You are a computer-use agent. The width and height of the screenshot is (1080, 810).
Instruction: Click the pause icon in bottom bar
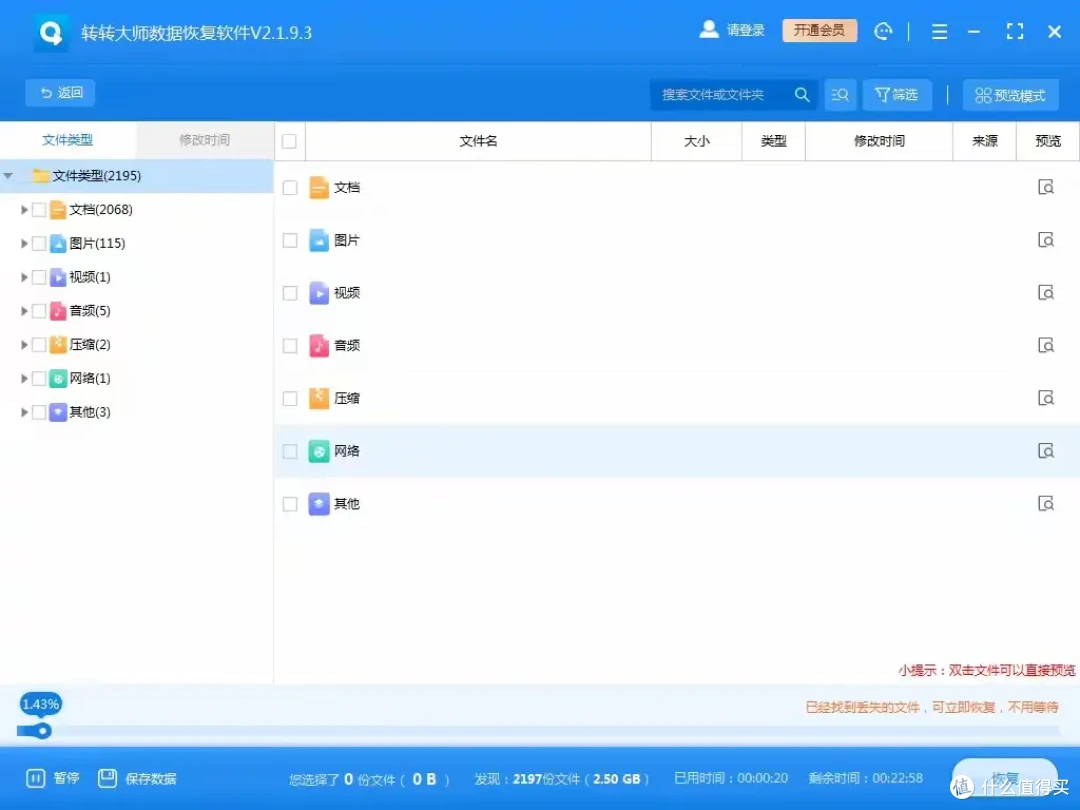[35, 778]
